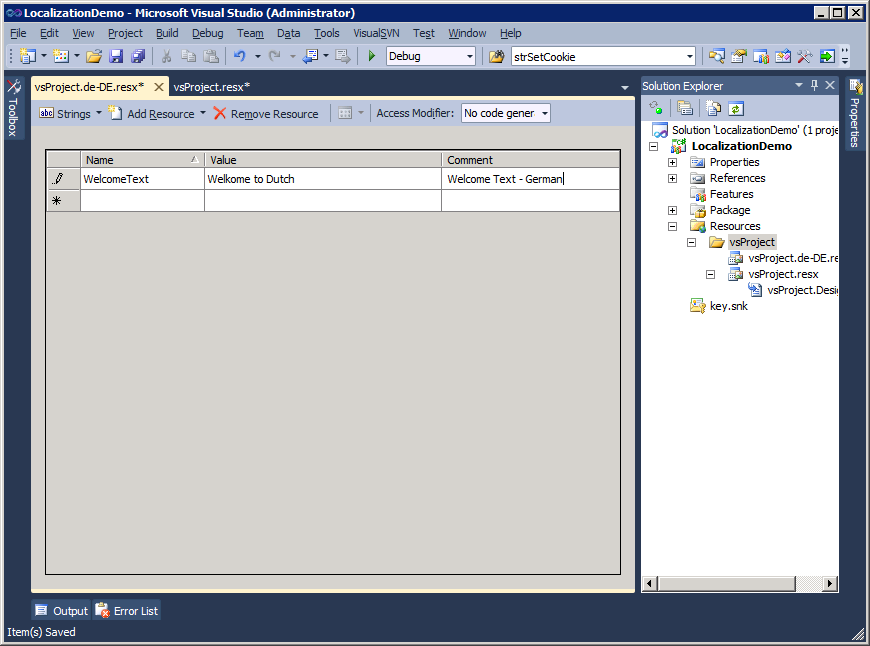The image size is (870, 646).
Task: Click the Find in Files icon
Action: [x=497, y=56]
